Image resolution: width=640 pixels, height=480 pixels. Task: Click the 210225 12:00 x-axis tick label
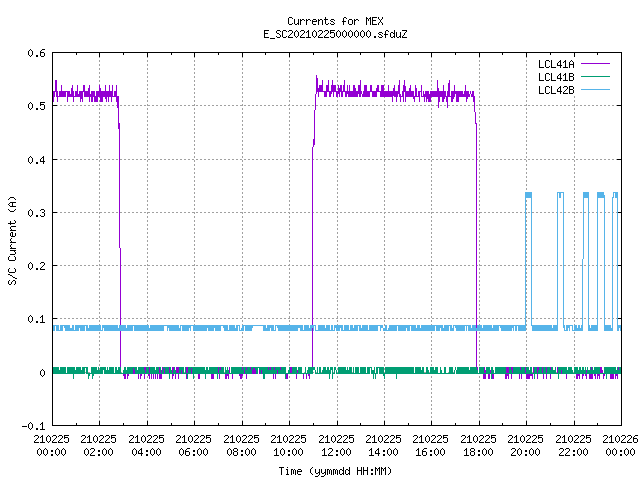[x=336, y=446]
